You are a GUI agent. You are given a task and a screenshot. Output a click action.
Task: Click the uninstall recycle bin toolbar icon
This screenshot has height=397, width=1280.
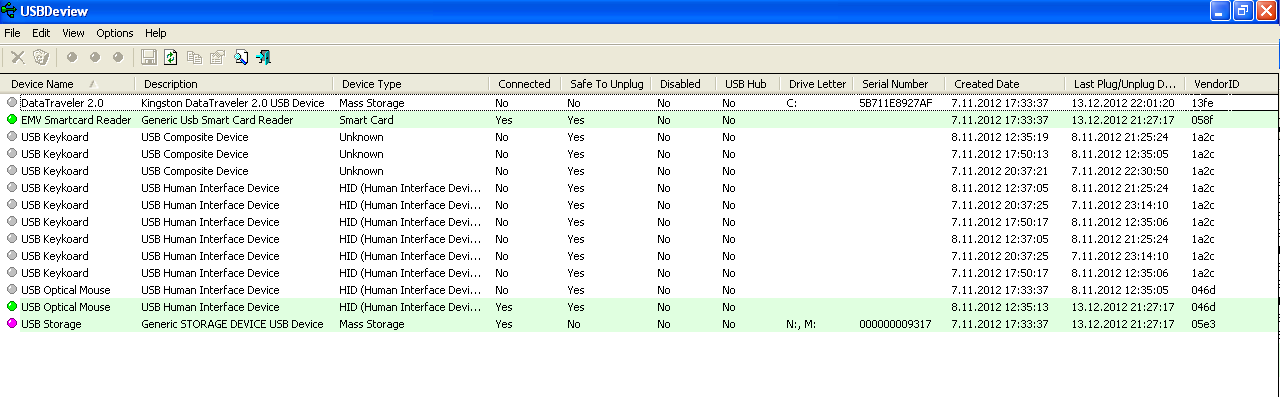click(41, 57)
